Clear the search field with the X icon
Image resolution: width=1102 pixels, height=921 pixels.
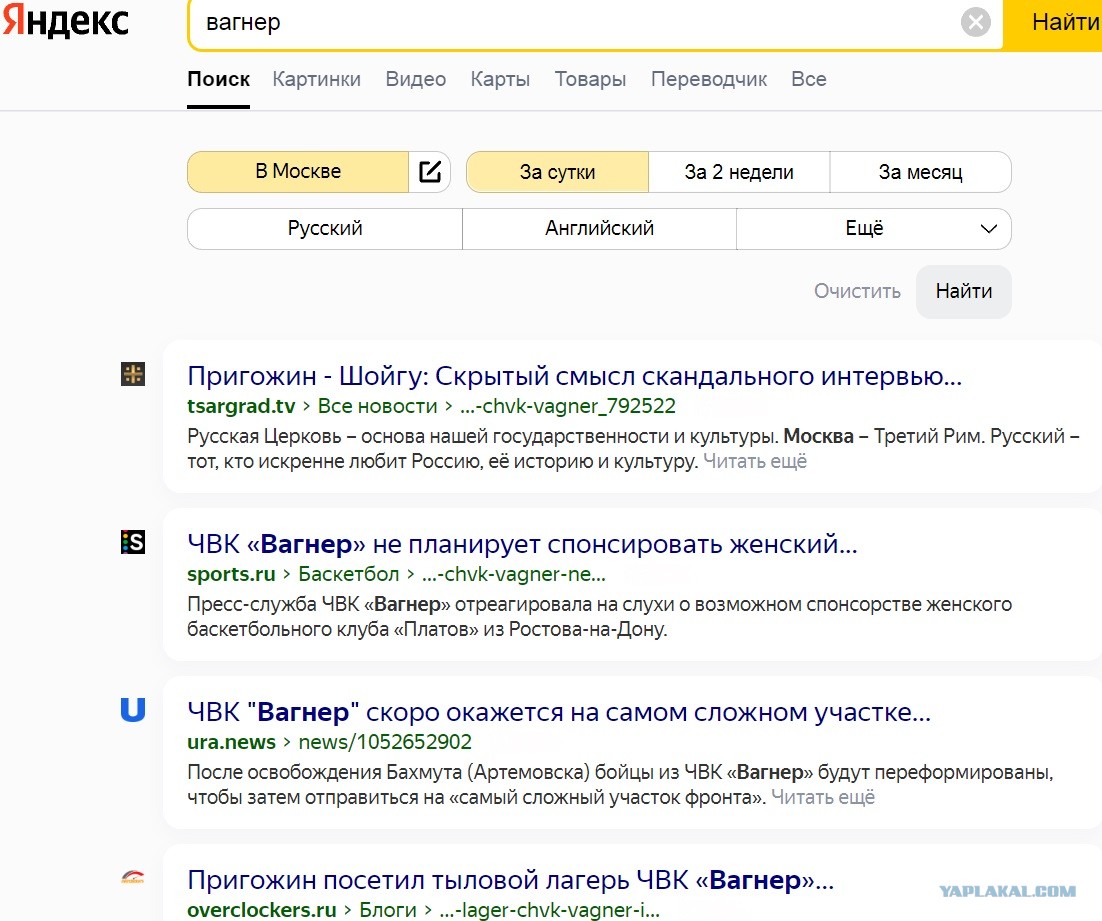click(x=975, y=22)
